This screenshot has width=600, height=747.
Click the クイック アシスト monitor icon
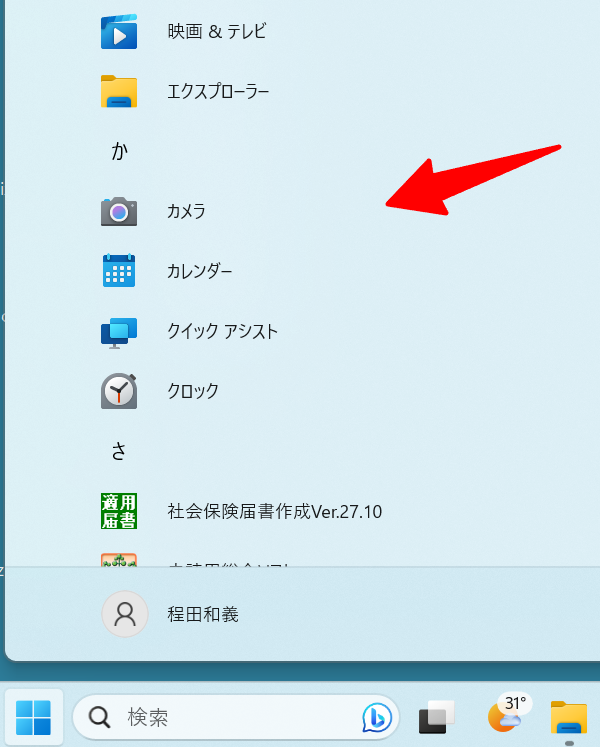119,331
